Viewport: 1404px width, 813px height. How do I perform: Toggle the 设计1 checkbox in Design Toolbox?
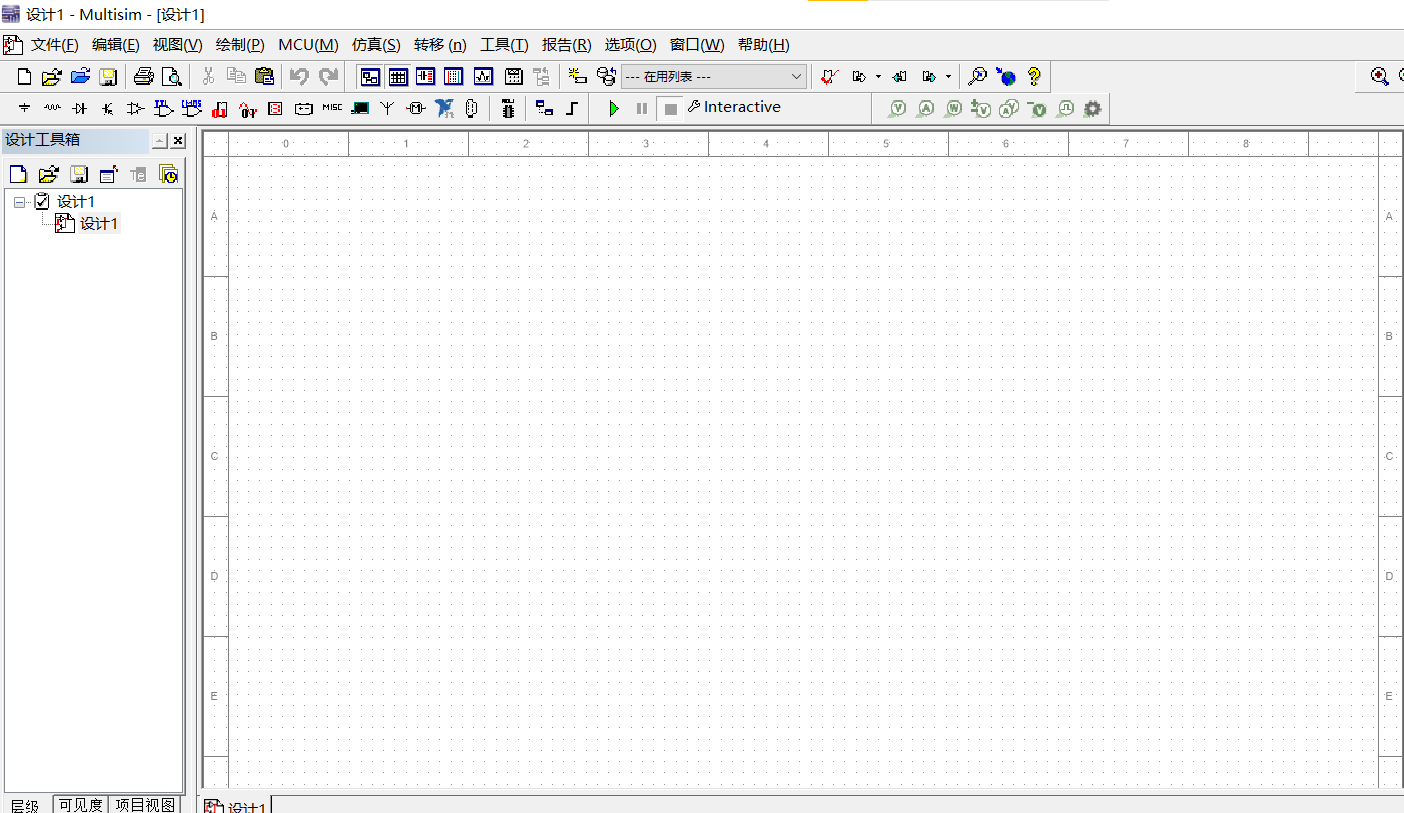(41, 201)
